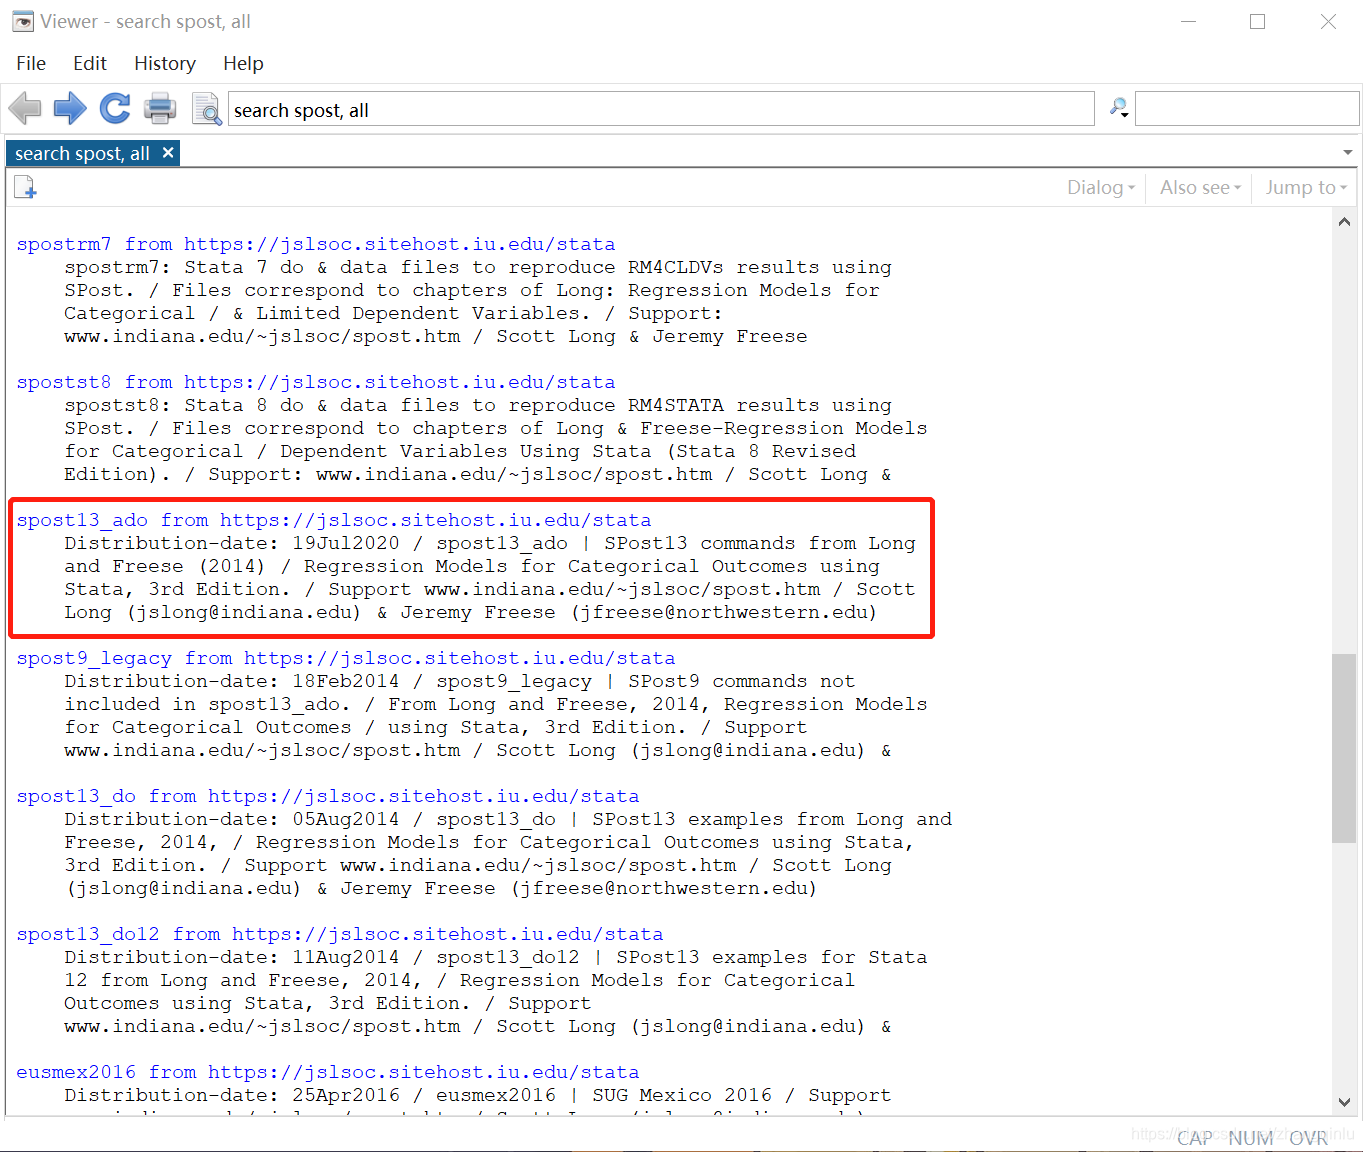Expand the Also see dropdown

(1200, 187)
